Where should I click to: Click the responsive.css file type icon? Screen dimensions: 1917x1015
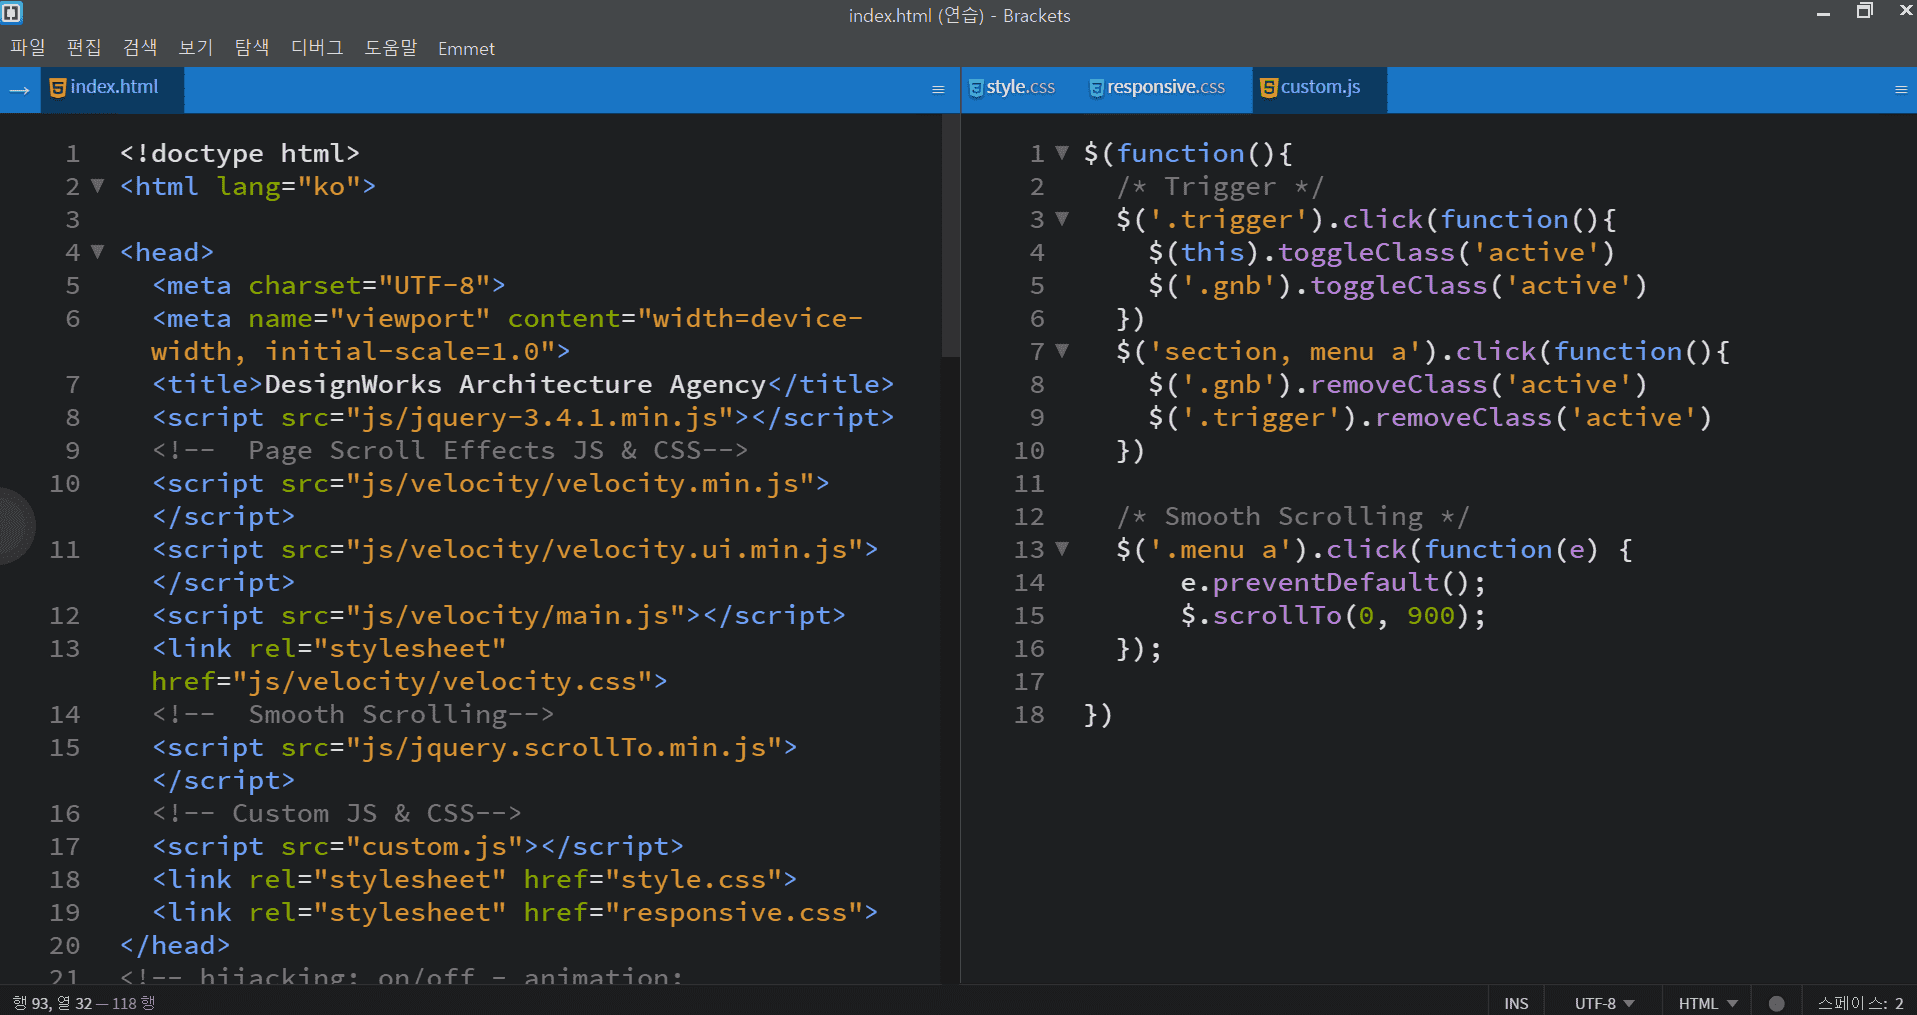click(1097, 88)
